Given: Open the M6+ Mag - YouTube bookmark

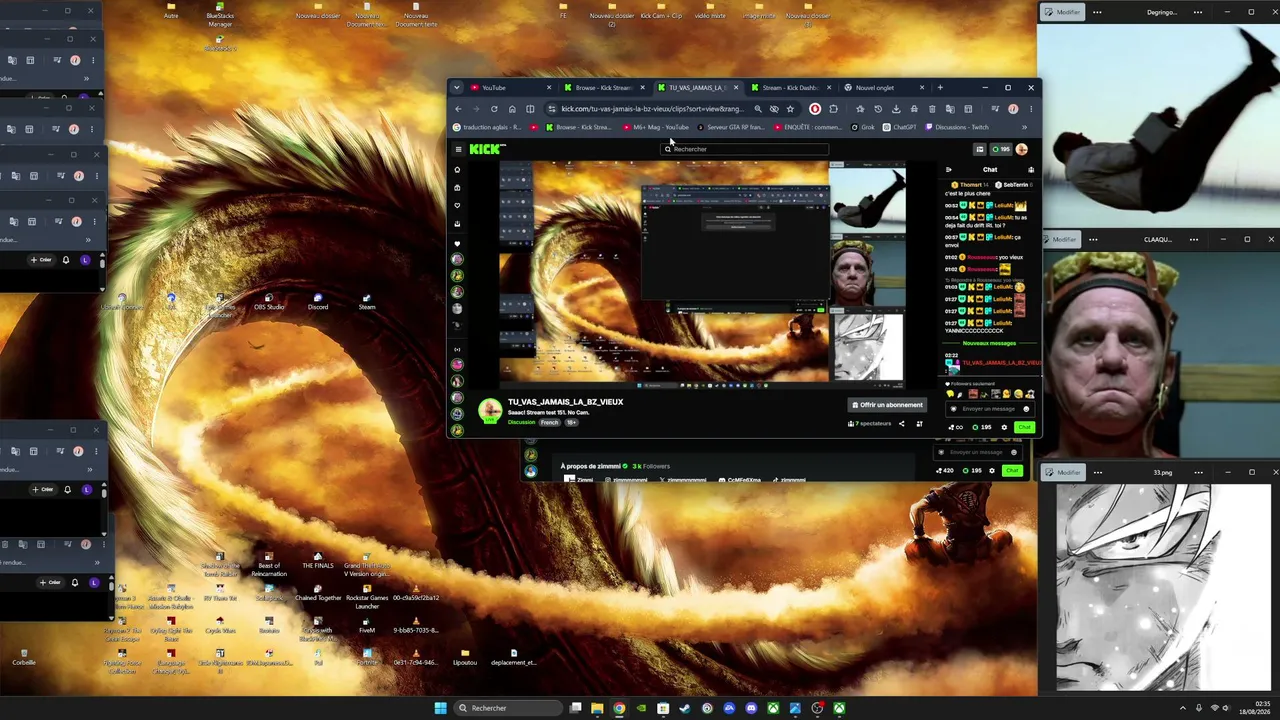Looking at the screenshot, I should [x=655, y=127].
